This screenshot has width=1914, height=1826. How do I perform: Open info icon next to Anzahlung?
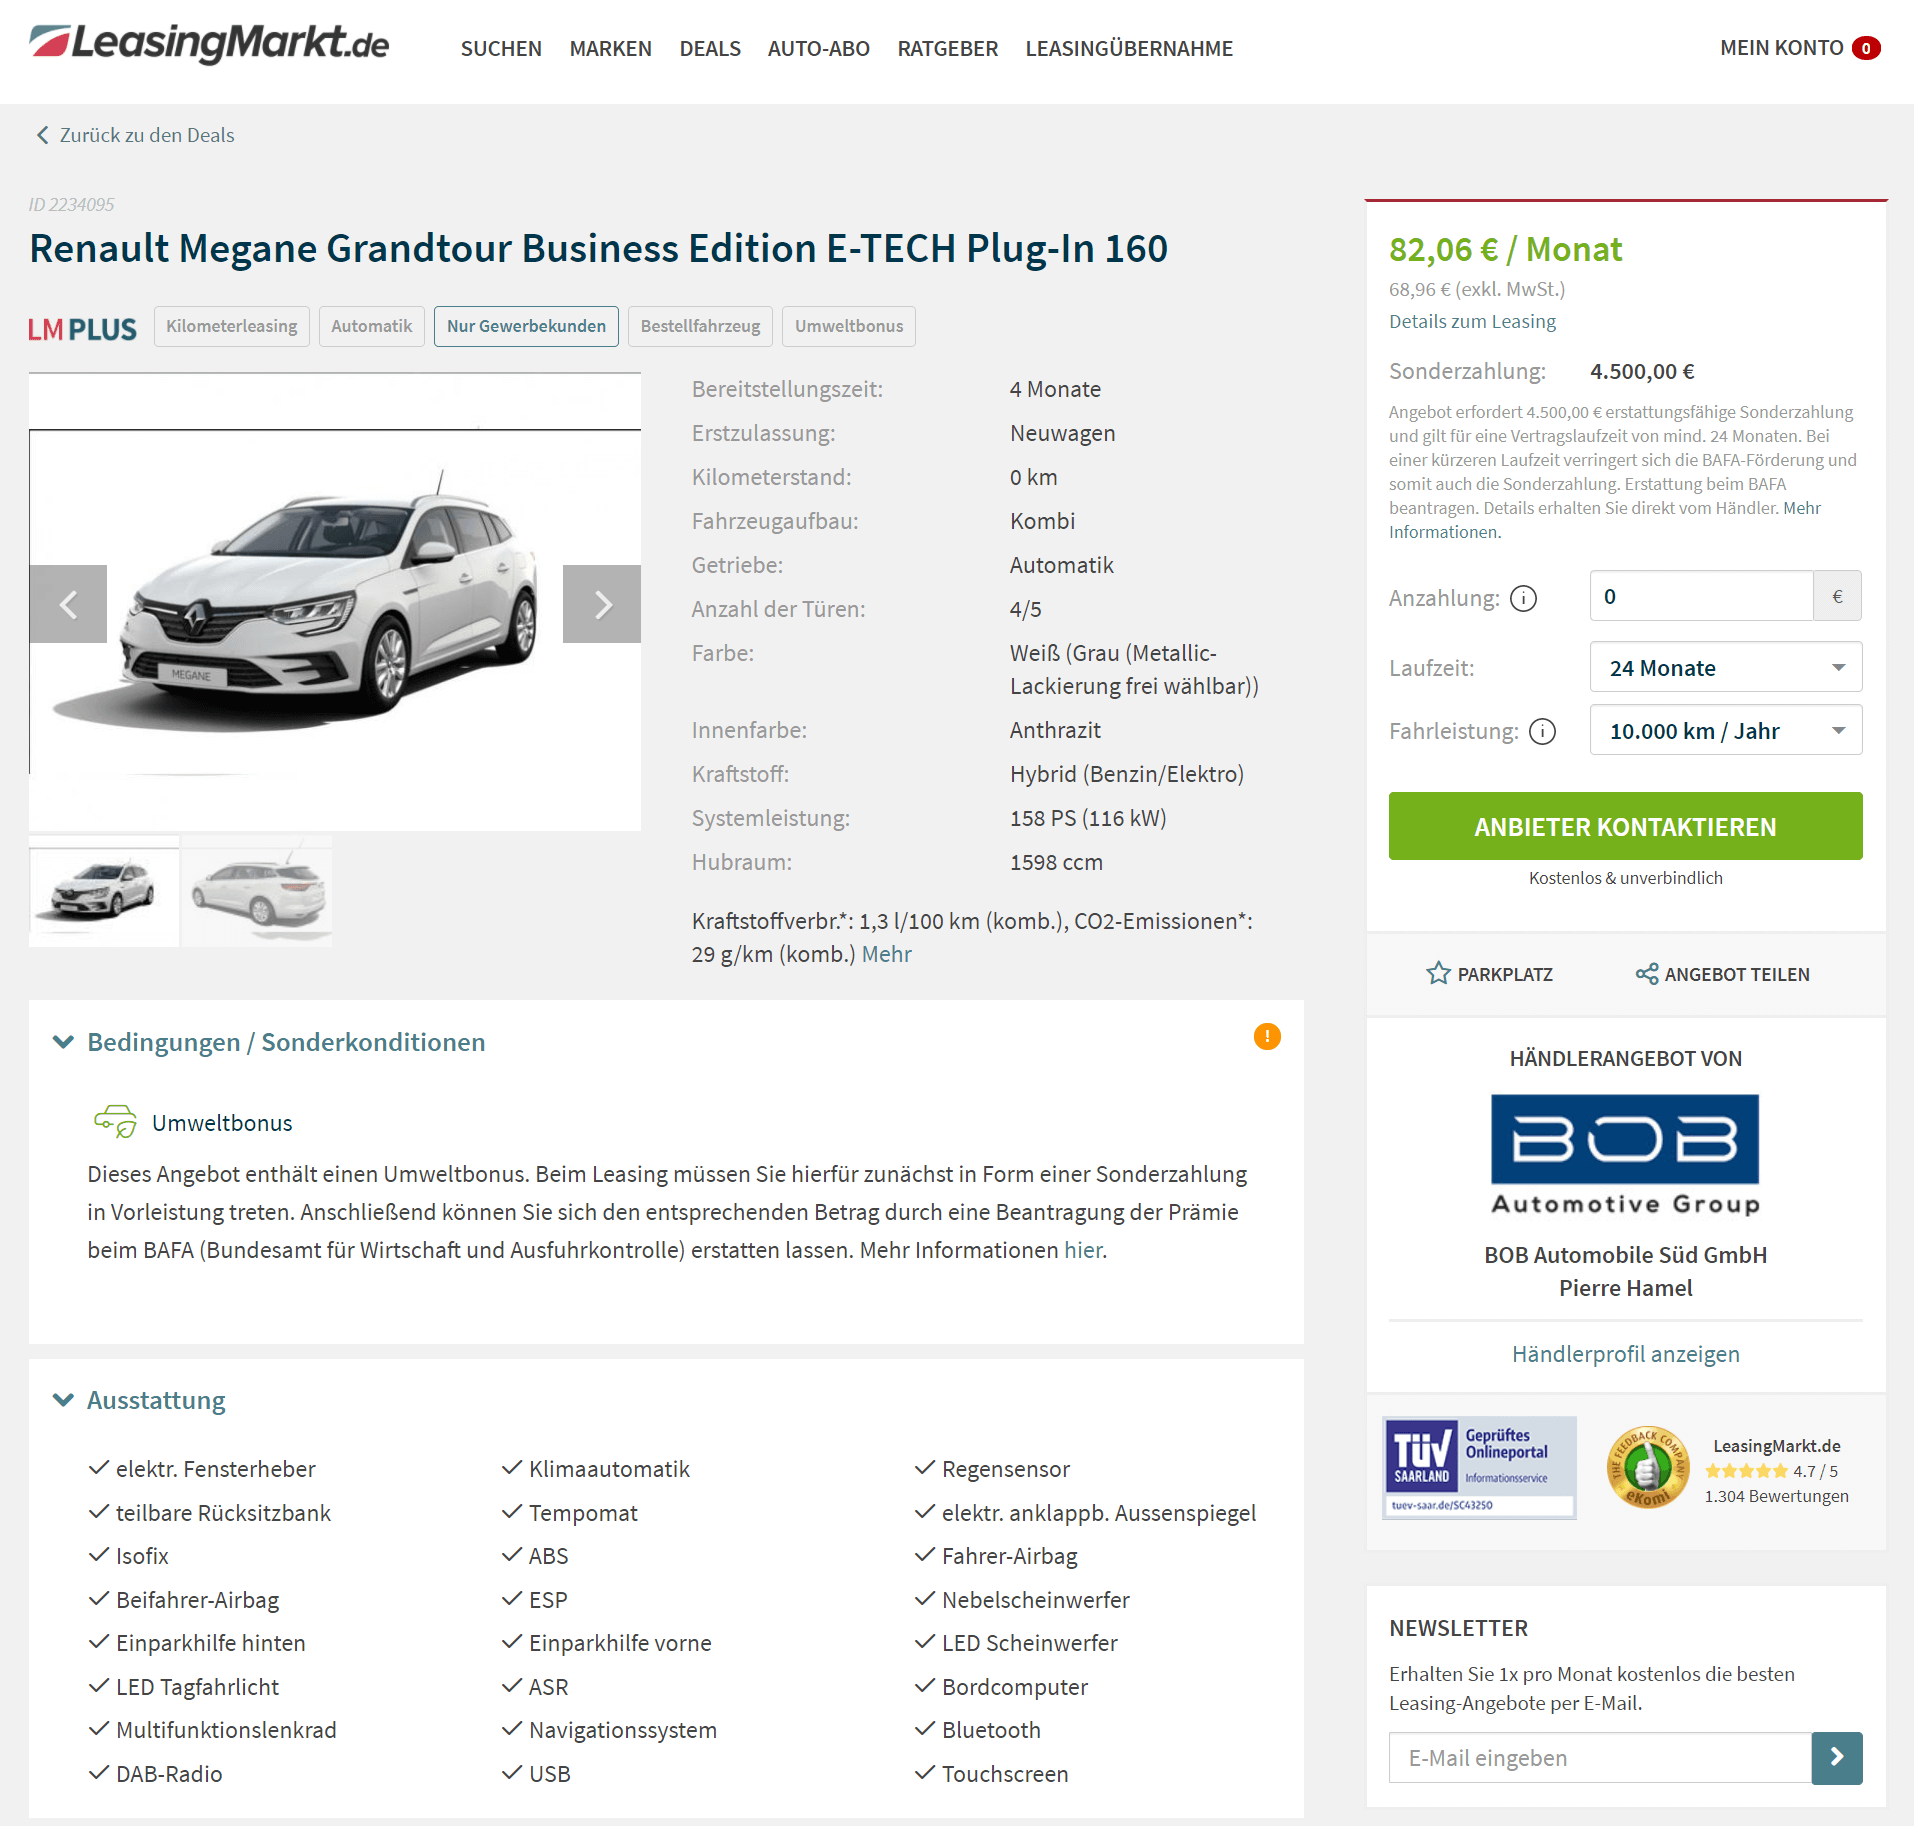(x=1523, y=598)
